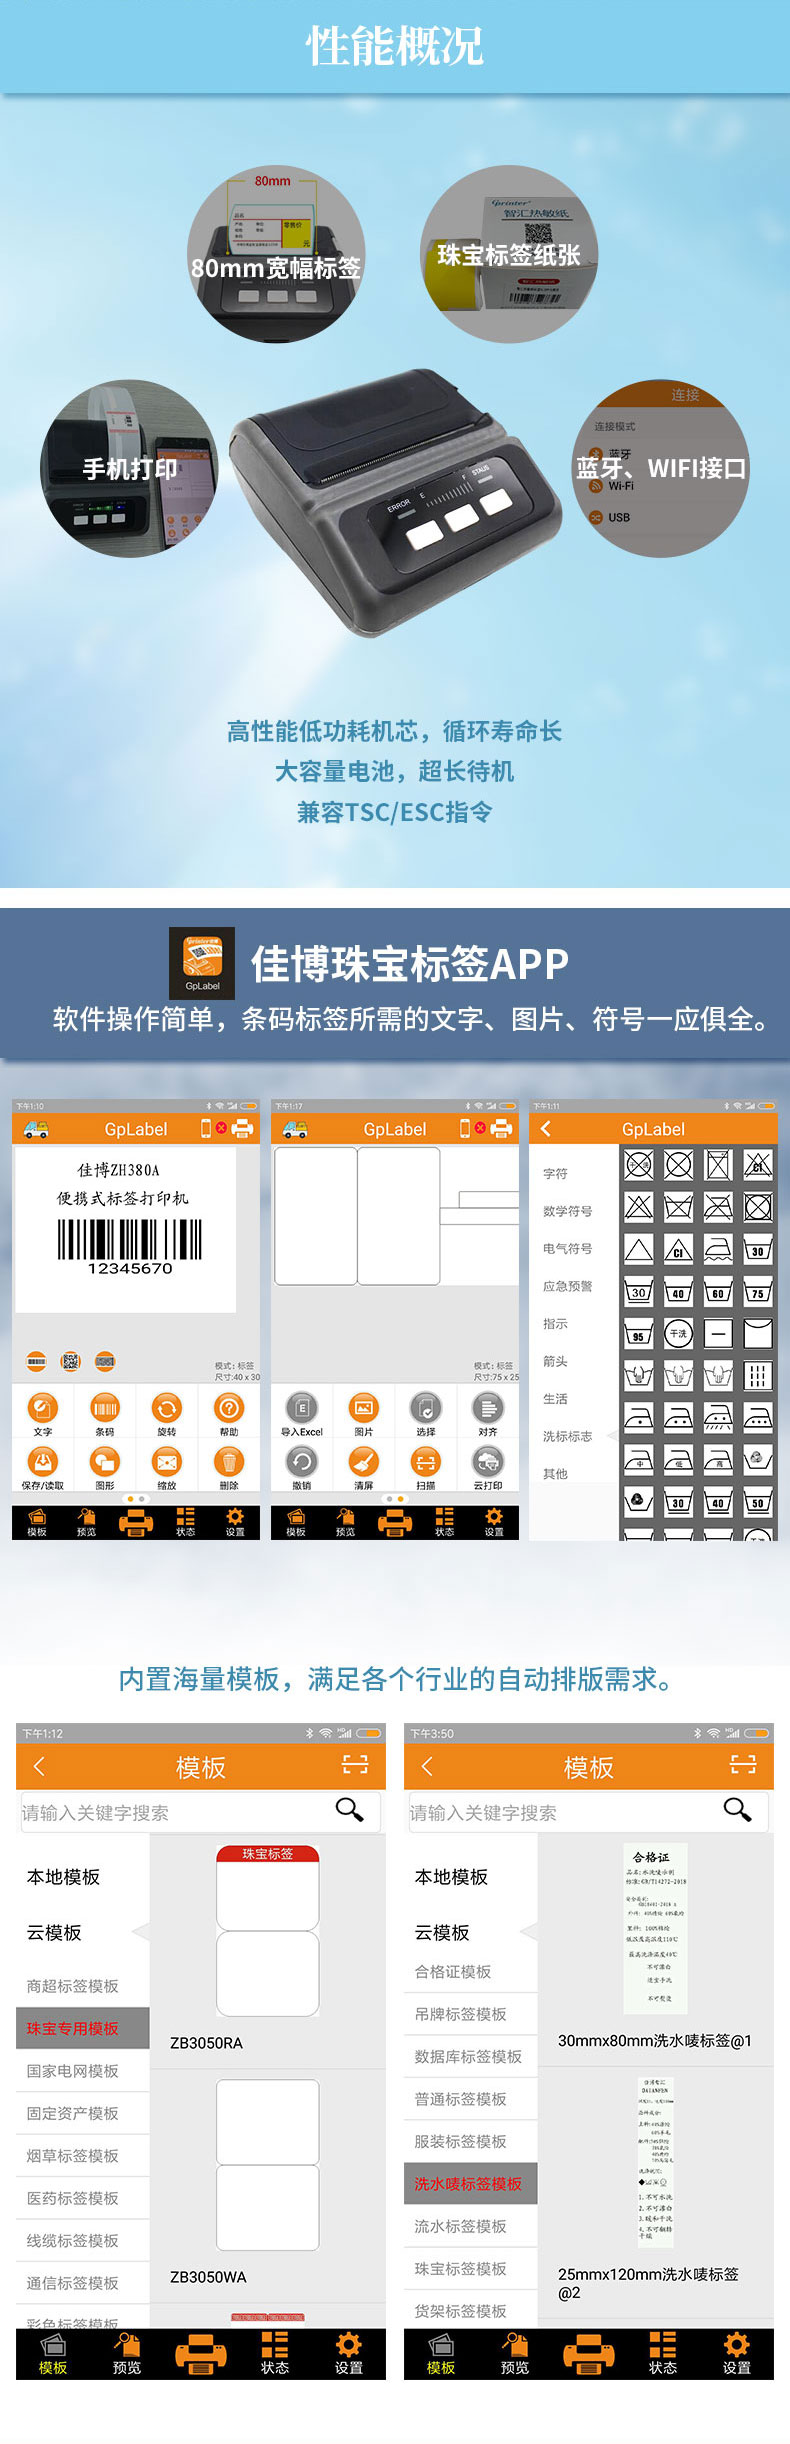
Task: Select 货架标签模板 category
Action: point(470,2311)
